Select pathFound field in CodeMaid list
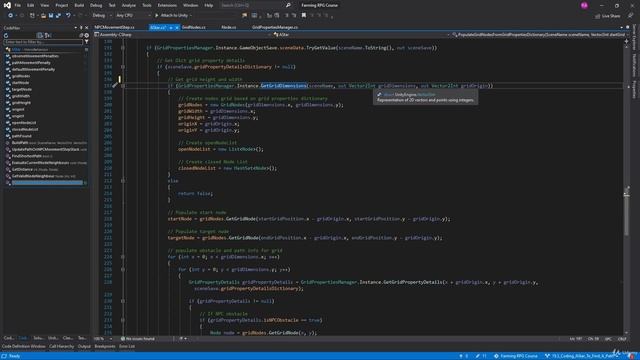The height and width of the screenshot is (360, 640). (x=21, y=136)
